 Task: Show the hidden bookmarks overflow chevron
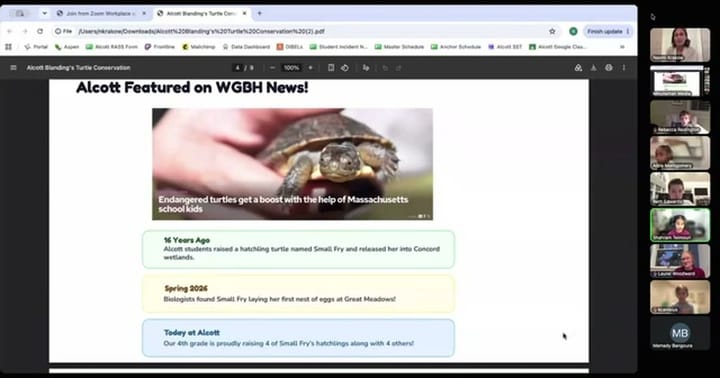click(x=622, y=47)
